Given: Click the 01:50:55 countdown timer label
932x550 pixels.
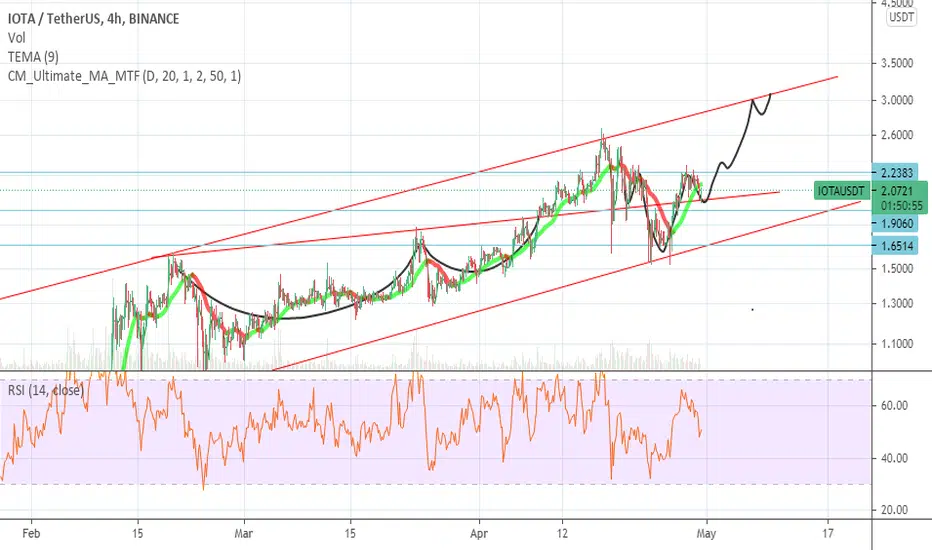Looking at the screenshot, I should click(x=902, y=206).
